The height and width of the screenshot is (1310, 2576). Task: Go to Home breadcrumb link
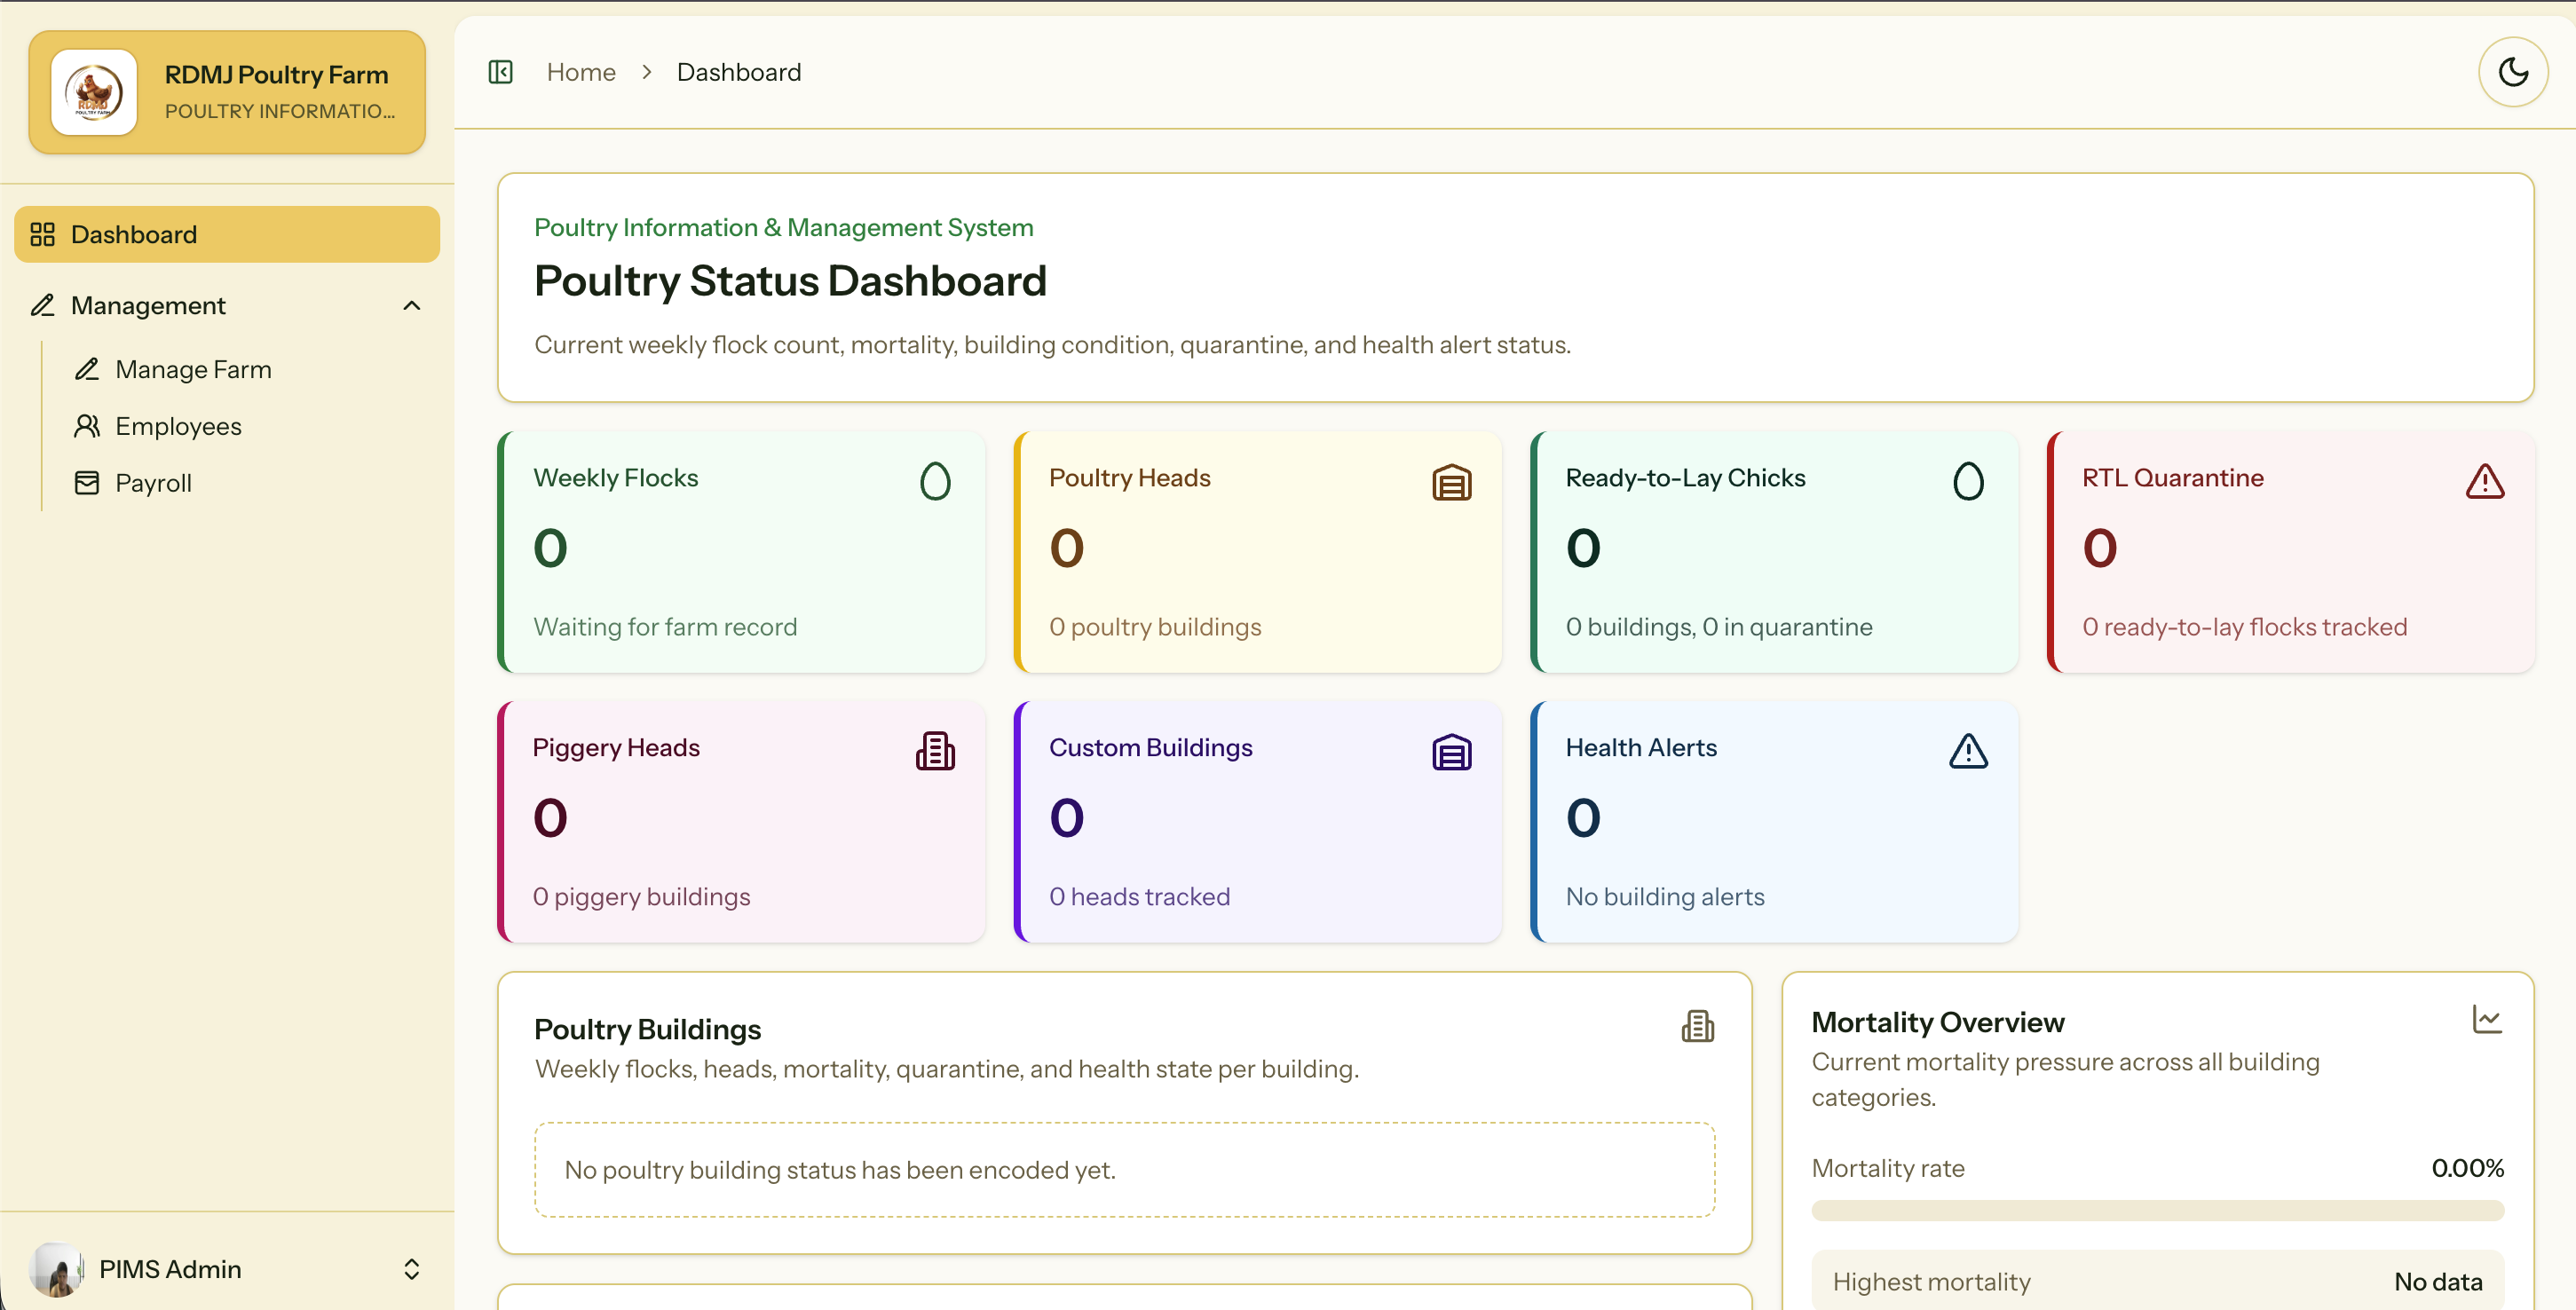tap(581, 72)
